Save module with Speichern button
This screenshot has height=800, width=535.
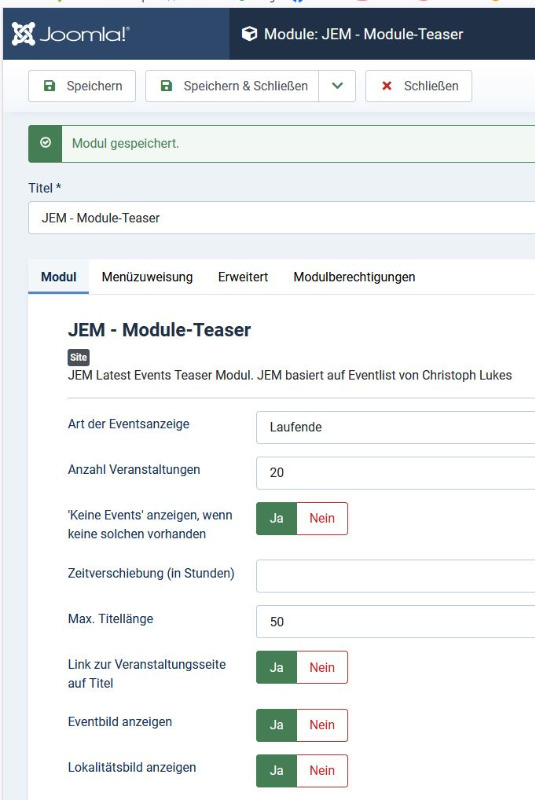(82, 86)
